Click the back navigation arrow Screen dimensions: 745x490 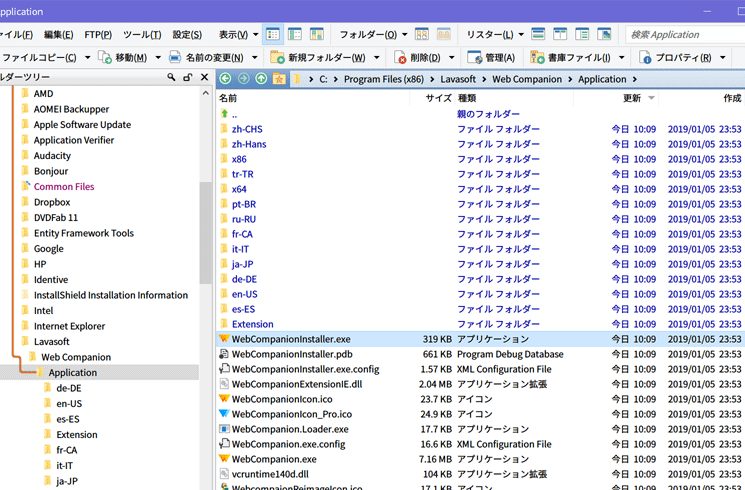pos(225,78)
